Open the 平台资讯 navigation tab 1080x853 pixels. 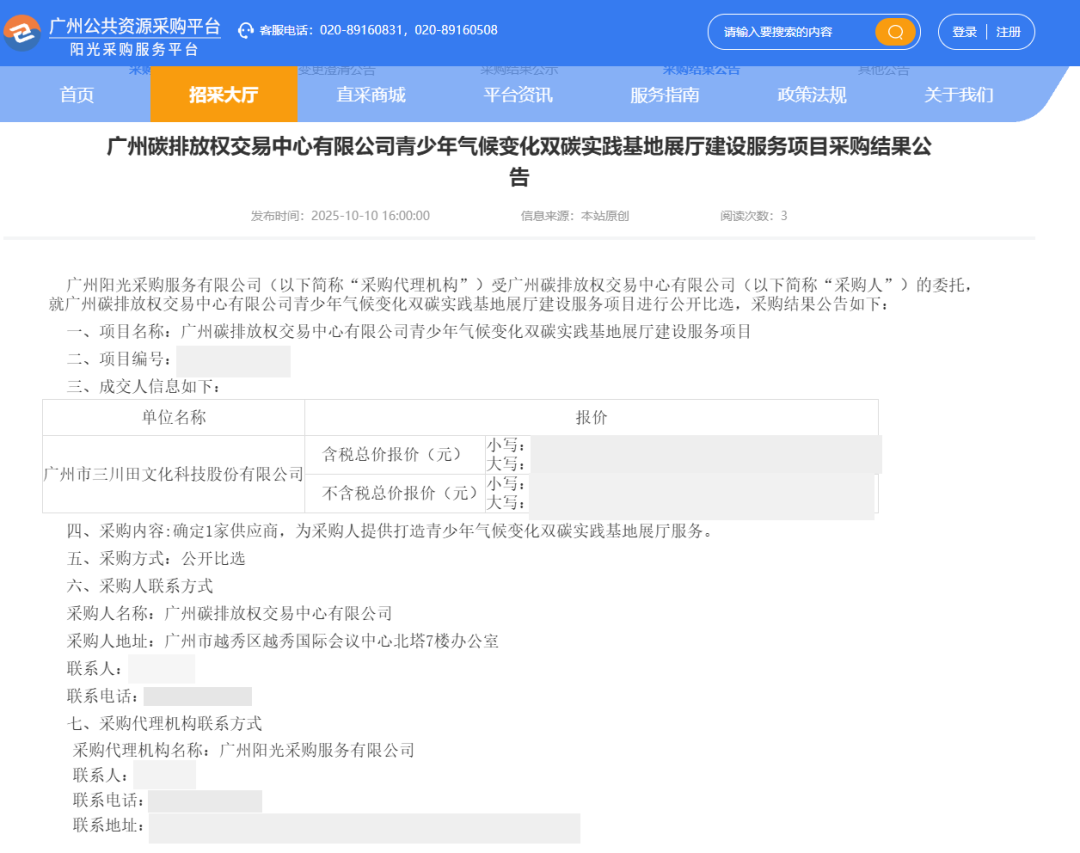[x=518, y=95]
